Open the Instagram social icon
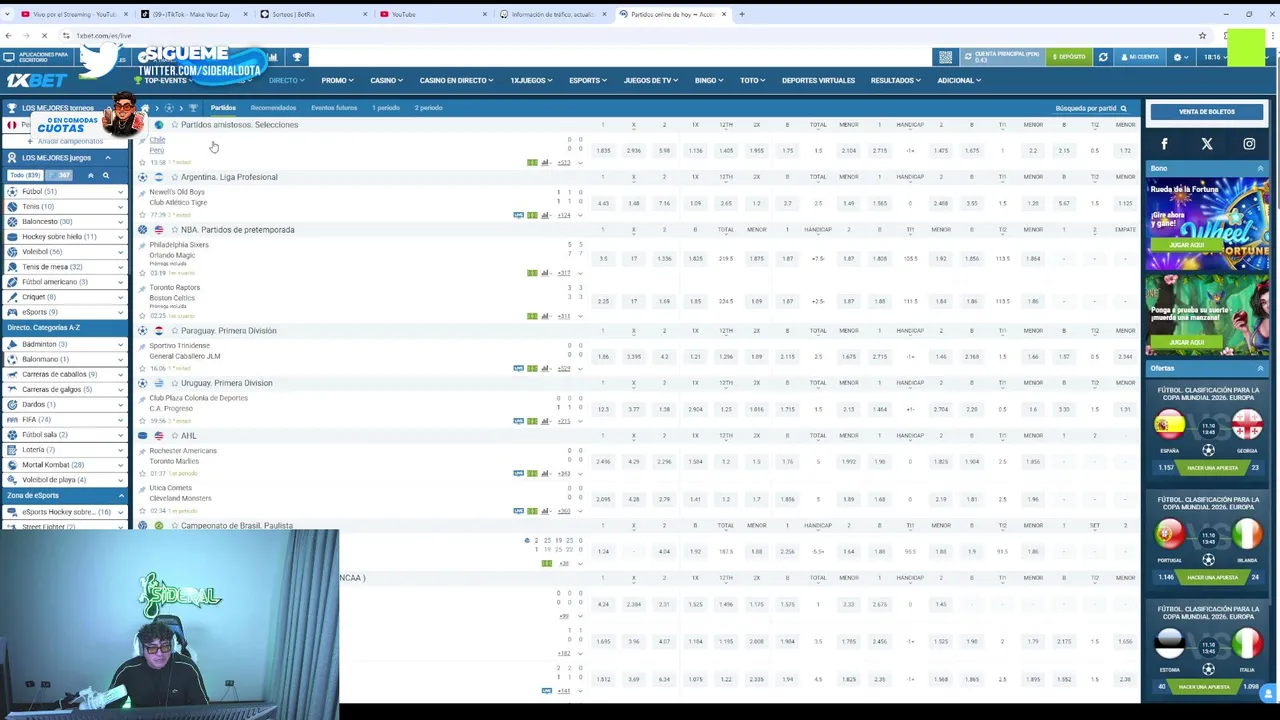The image size is (1280, 720). [x=1249, y=144]
